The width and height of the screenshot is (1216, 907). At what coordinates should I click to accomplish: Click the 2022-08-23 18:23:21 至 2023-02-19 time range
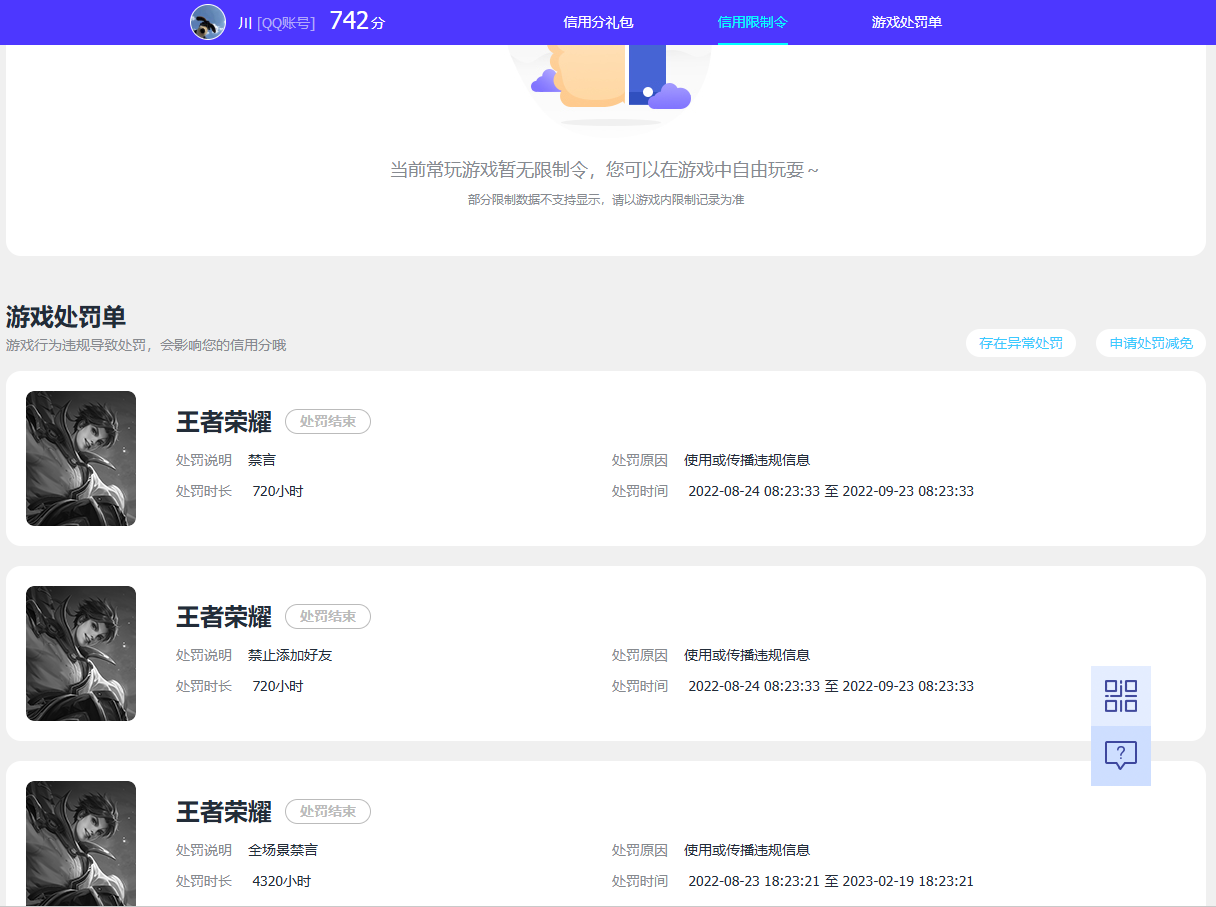pos(831,881)
